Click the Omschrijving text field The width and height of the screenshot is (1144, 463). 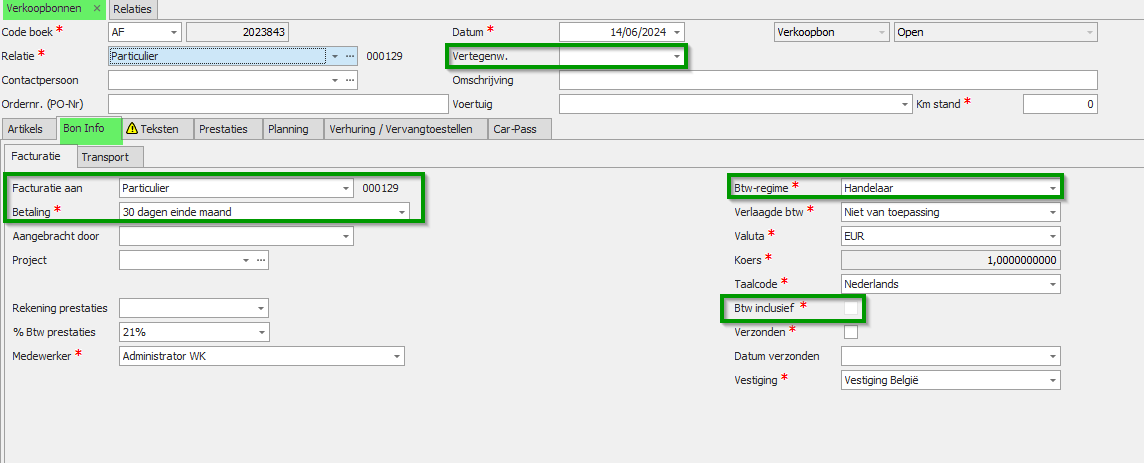click(828, 80)
